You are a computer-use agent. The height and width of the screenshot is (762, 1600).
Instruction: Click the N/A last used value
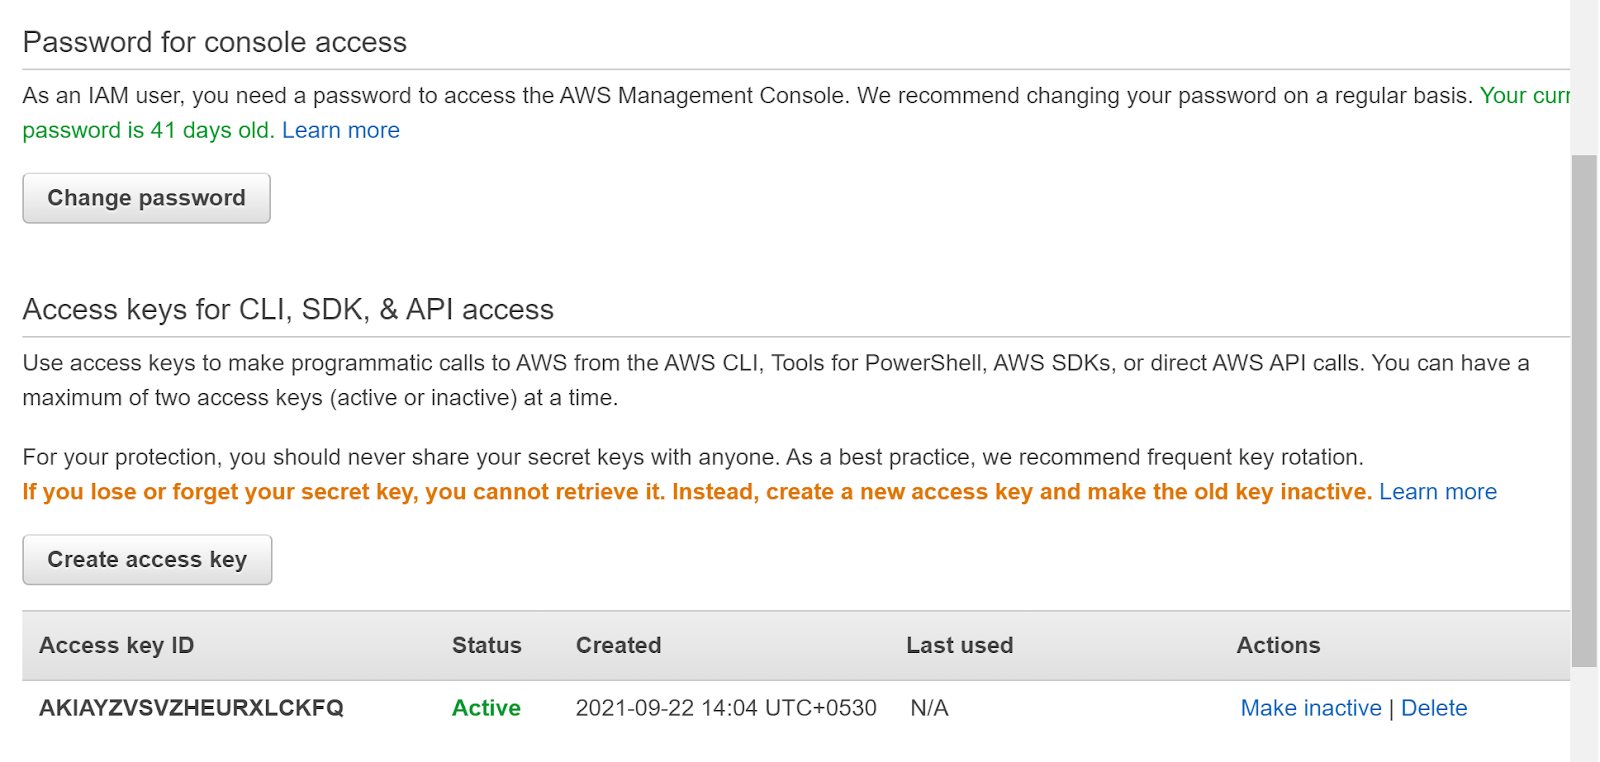coord(929,708)
